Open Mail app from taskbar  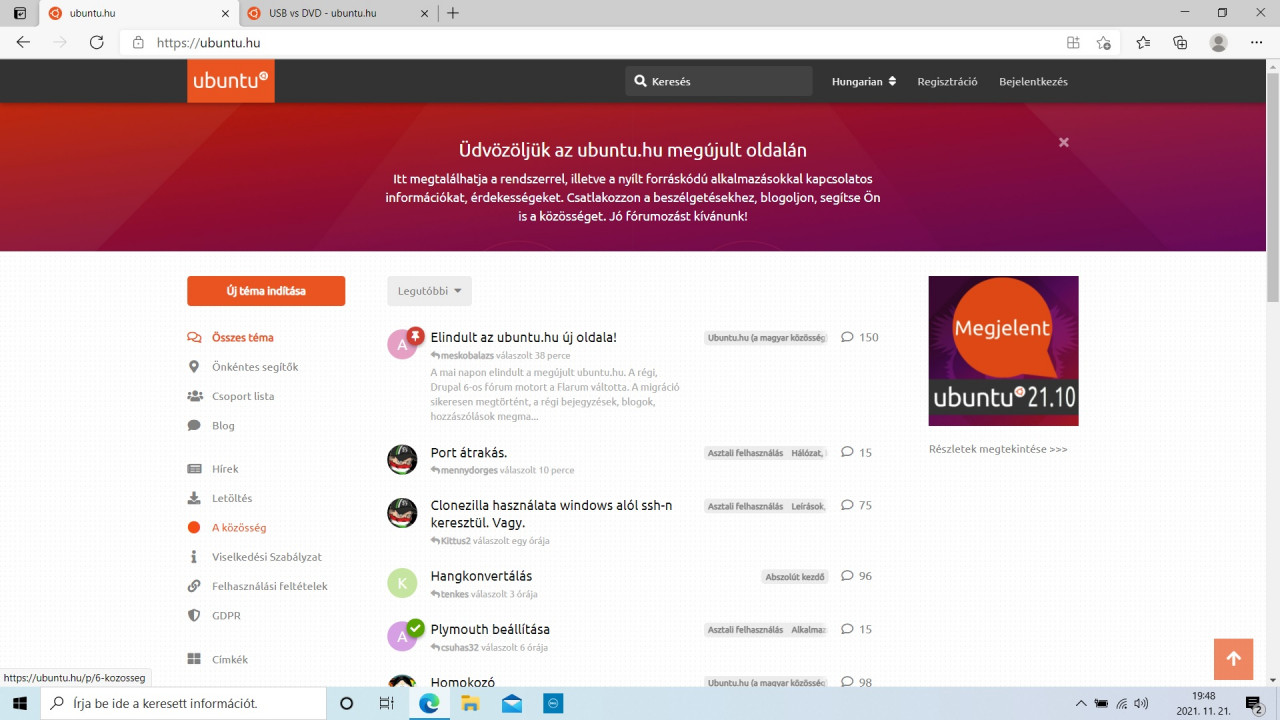click(512, 703)
